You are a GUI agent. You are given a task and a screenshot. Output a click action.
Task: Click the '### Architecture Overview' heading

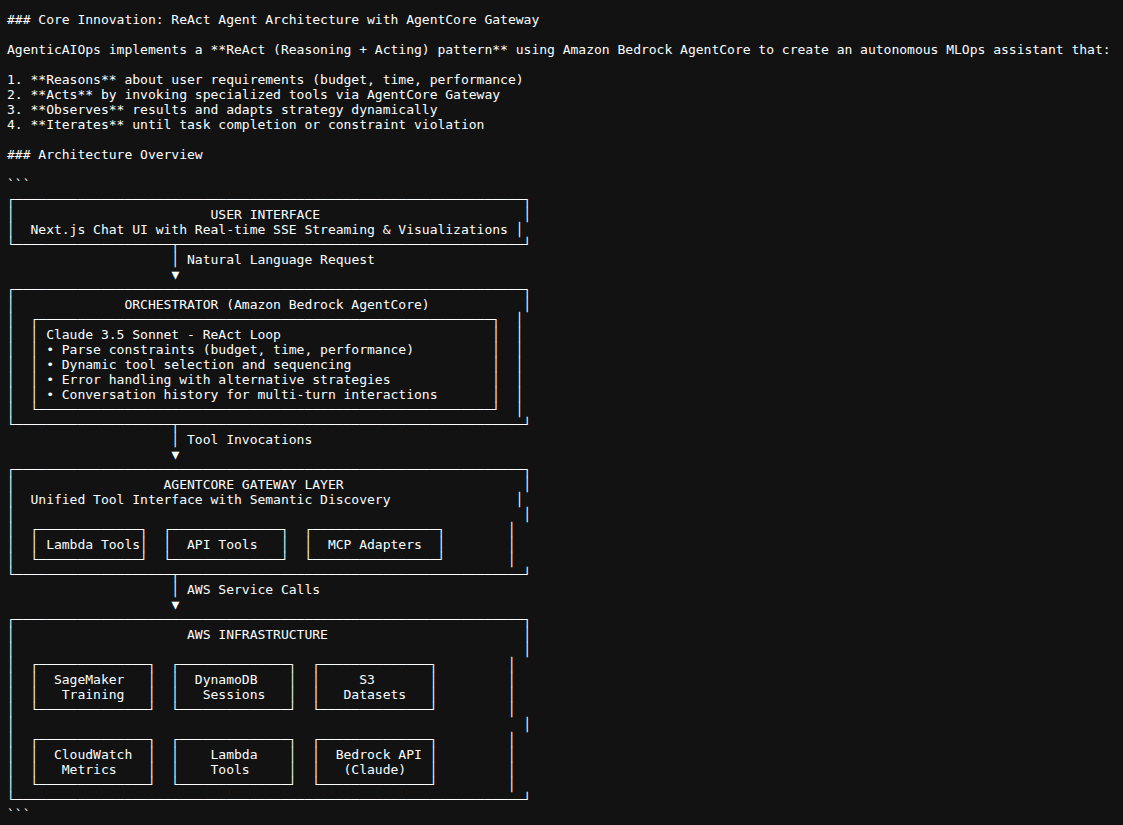tap(105, 155)
